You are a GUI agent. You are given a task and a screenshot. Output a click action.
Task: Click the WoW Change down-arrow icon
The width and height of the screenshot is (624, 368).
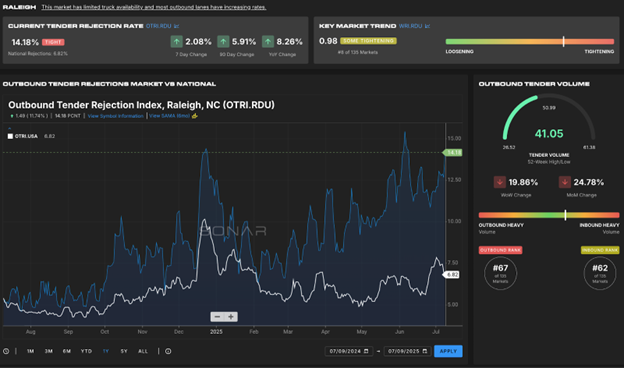point(500,182)
